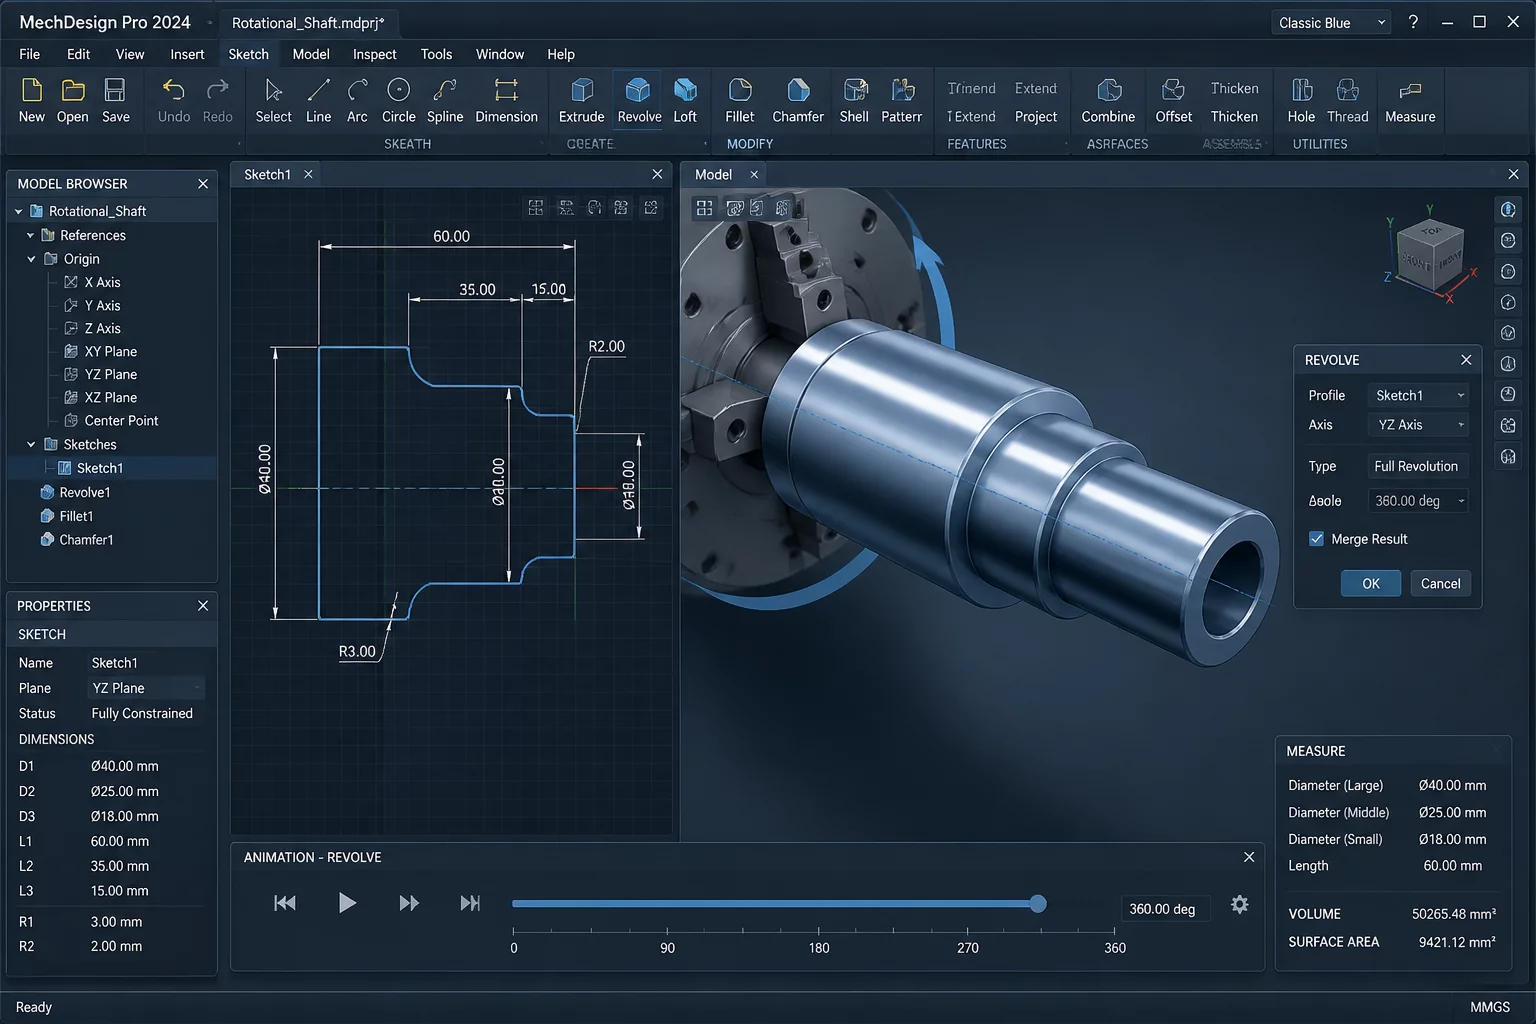Click the animation slider handle
1536x1024 pixels.
(x=1038, y=904)
